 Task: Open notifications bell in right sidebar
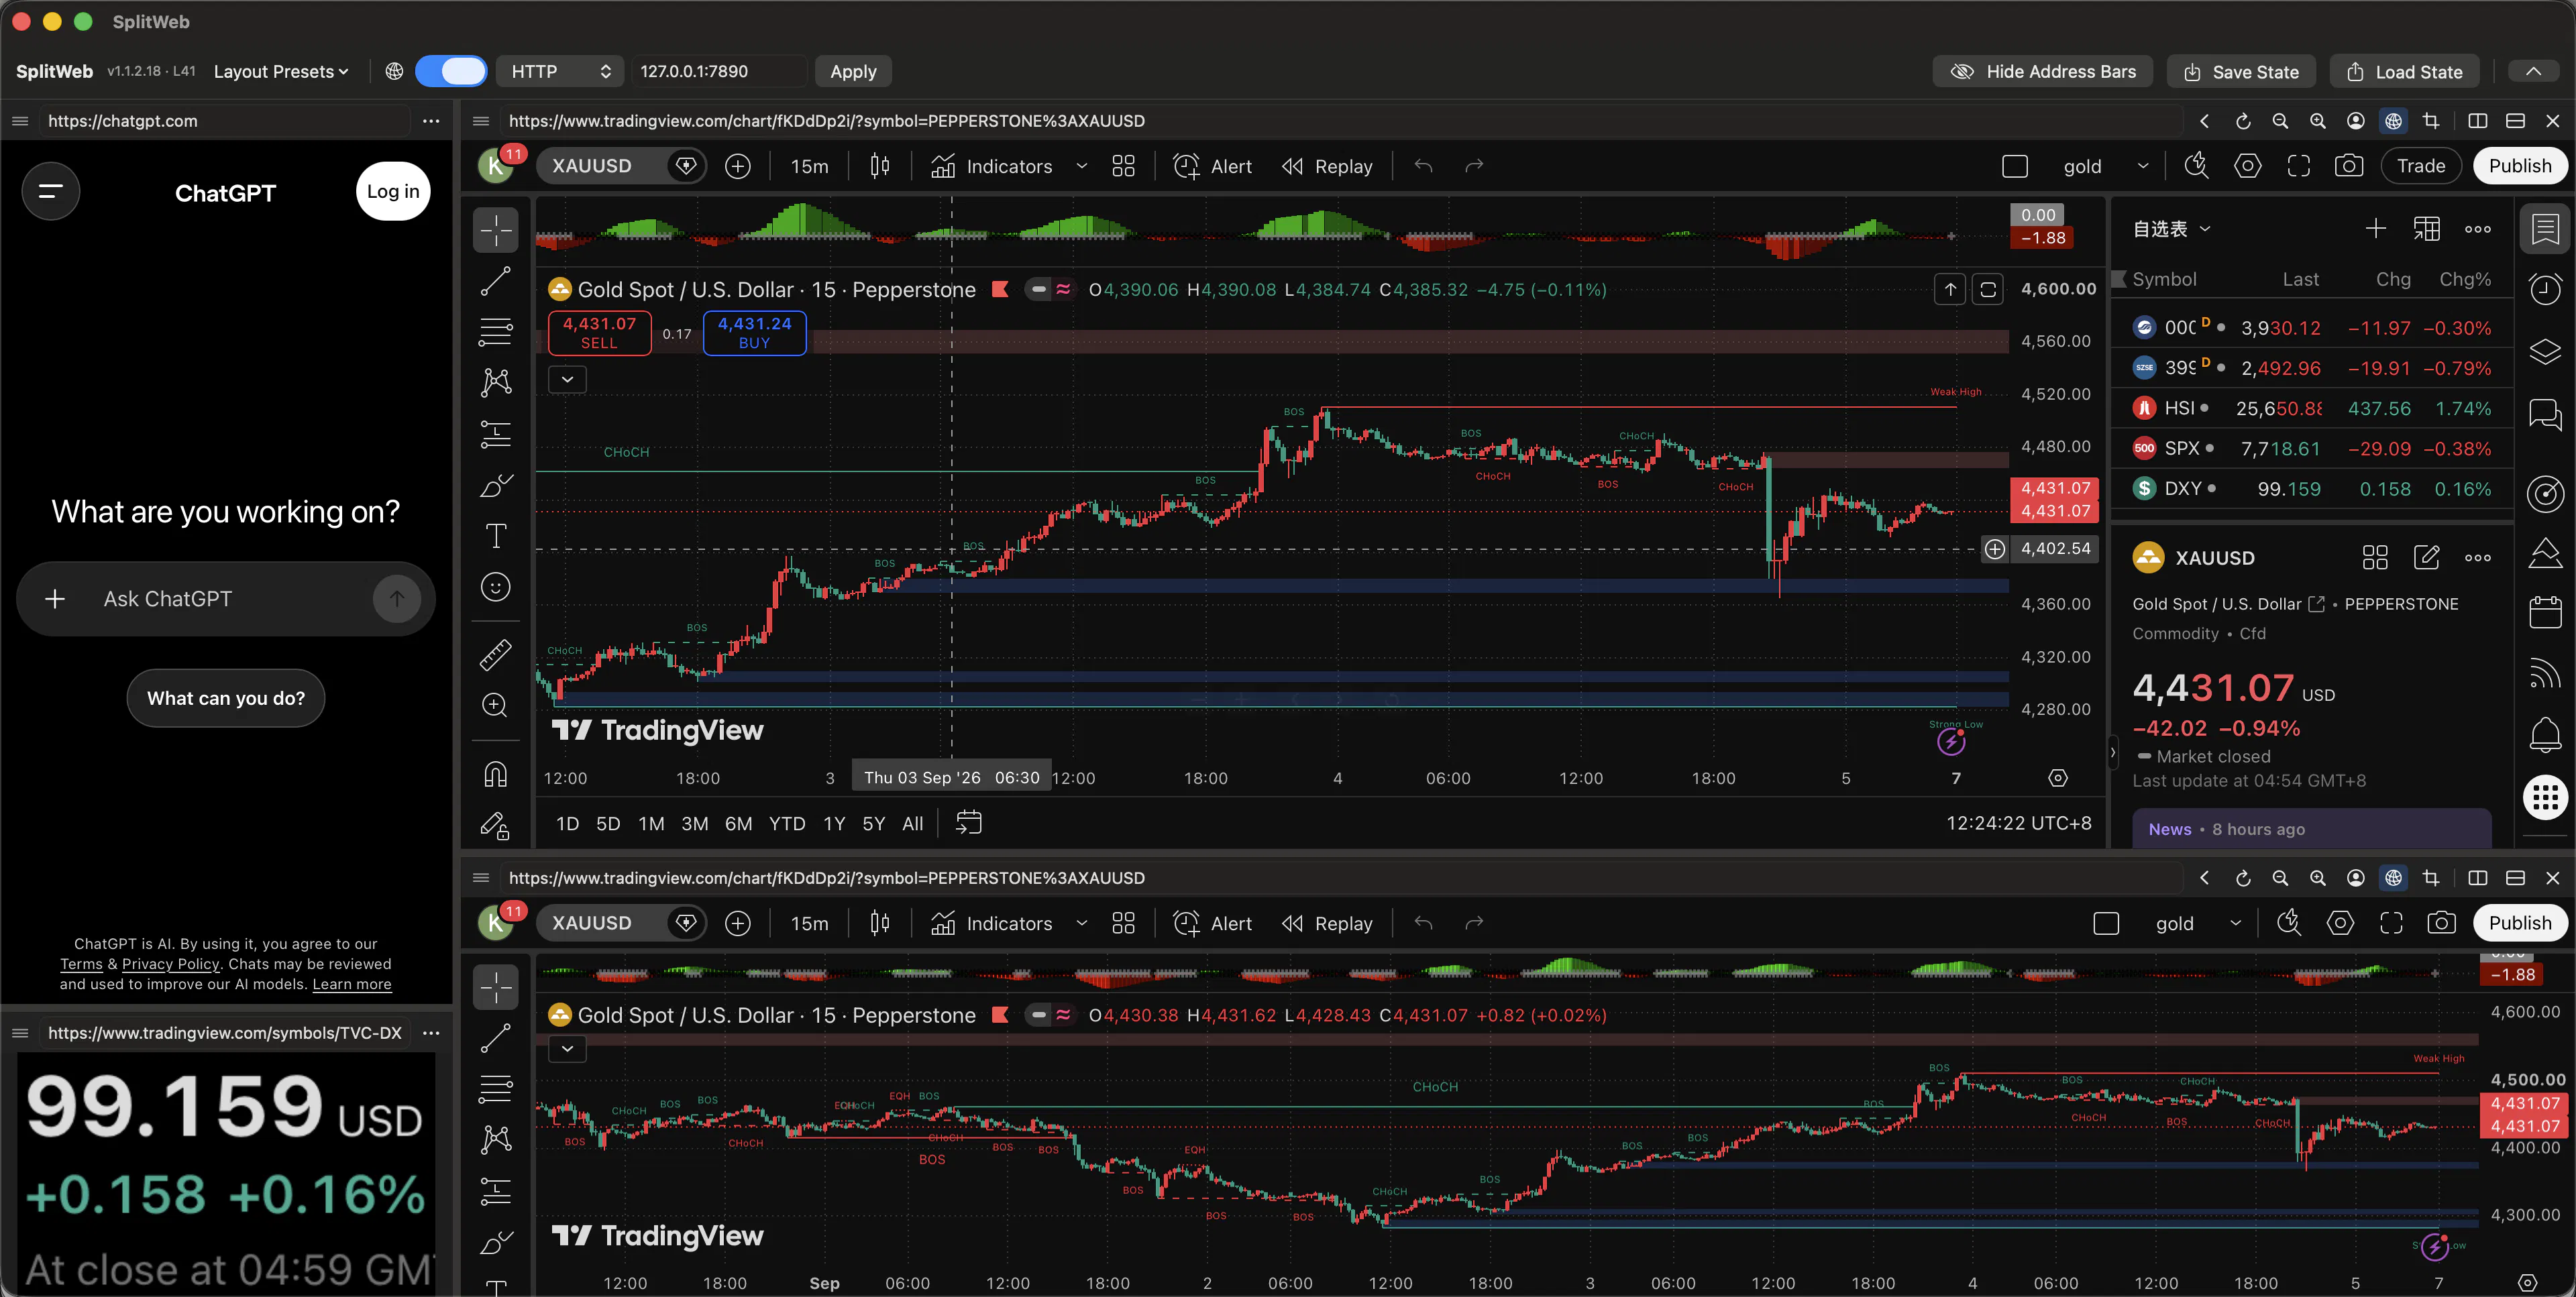[x=2545, y=736]
